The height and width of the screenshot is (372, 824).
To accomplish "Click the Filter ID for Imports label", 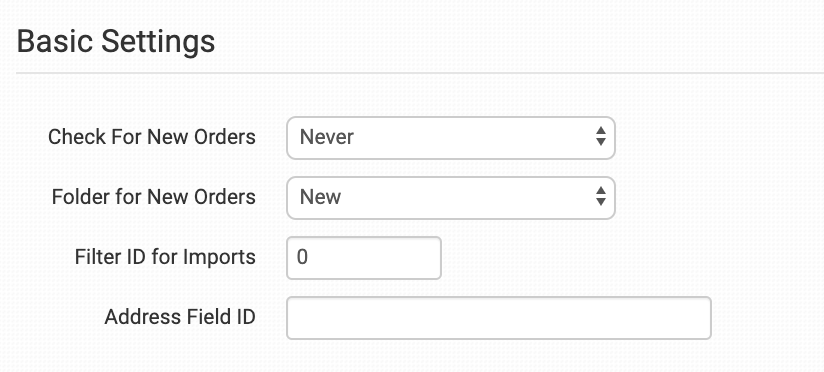I will (x=165, y=257).
